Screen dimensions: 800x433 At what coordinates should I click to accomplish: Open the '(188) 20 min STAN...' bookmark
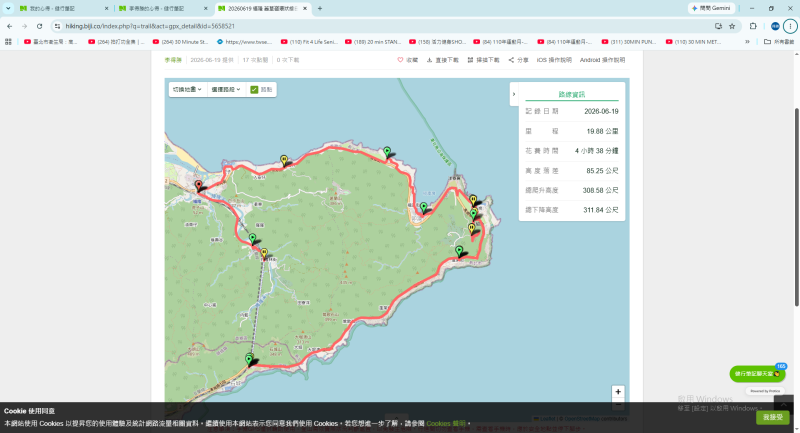click(373, 42)
